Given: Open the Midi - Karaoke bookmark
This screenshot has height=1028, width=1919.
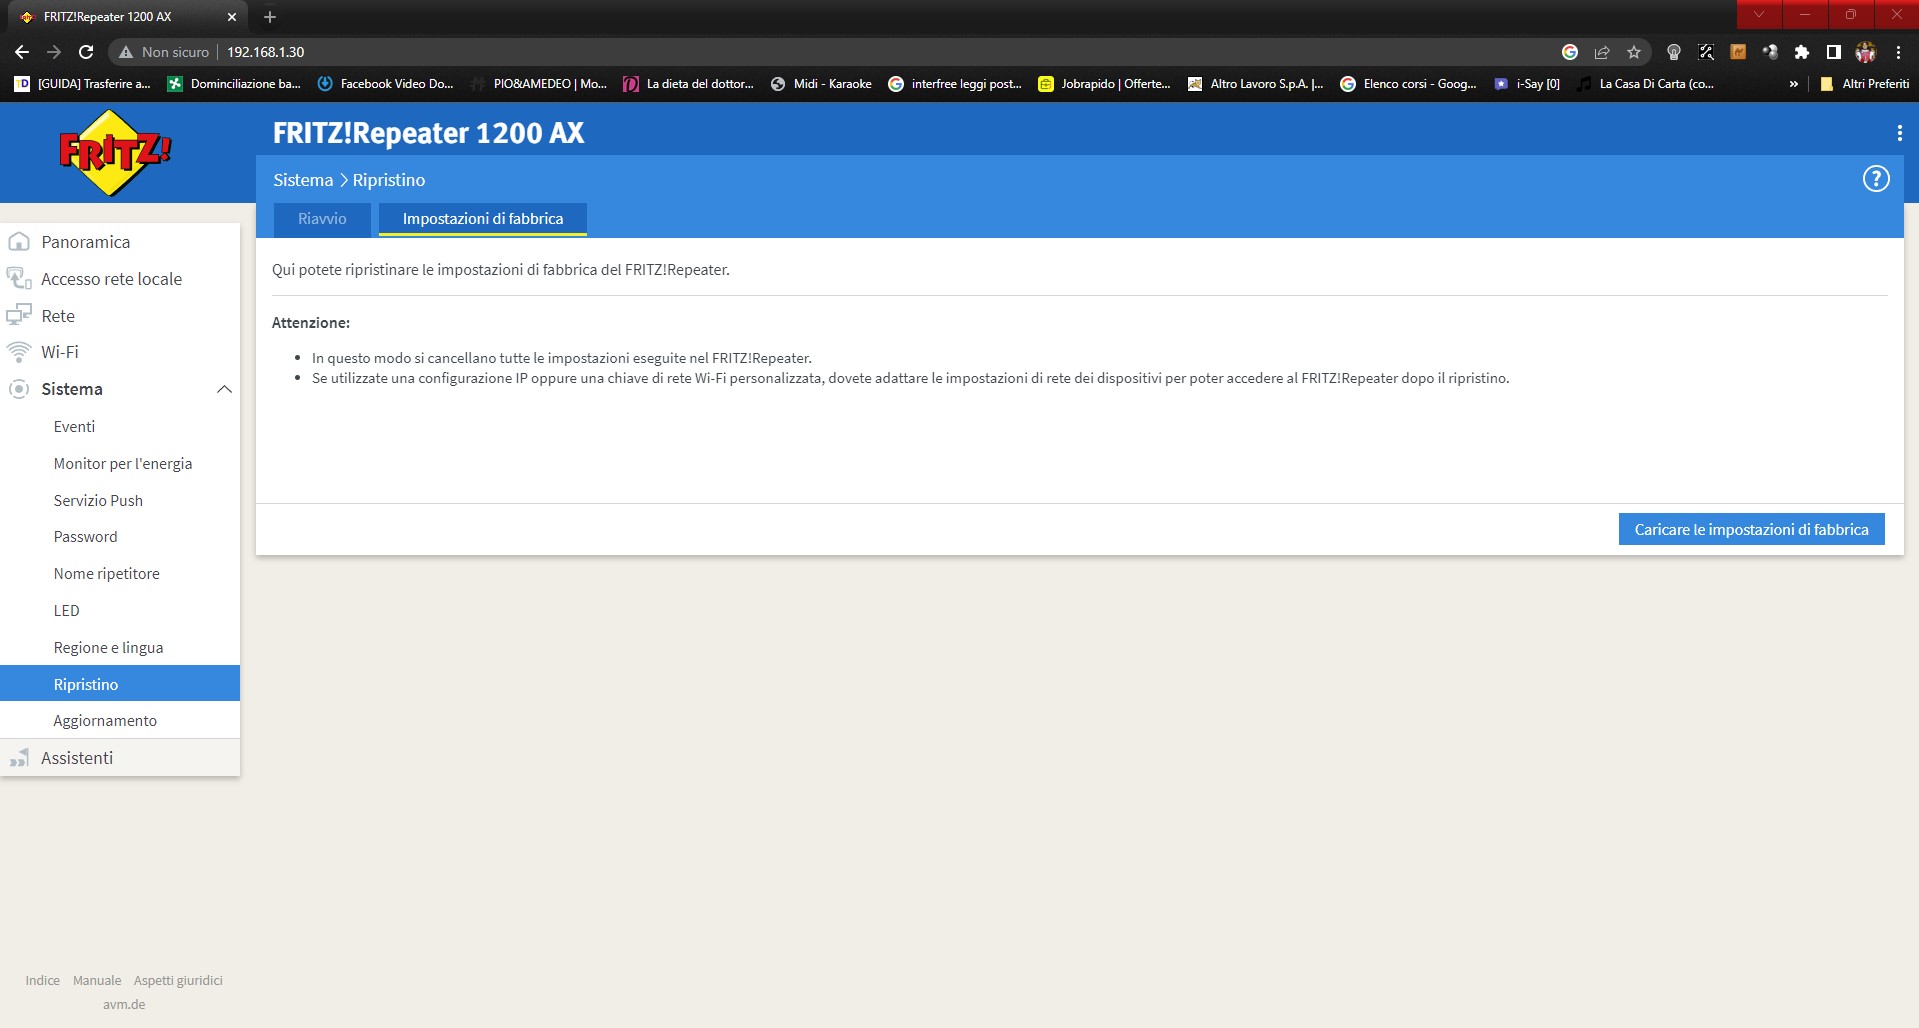Looking at the screenshot, I should 821,84.
